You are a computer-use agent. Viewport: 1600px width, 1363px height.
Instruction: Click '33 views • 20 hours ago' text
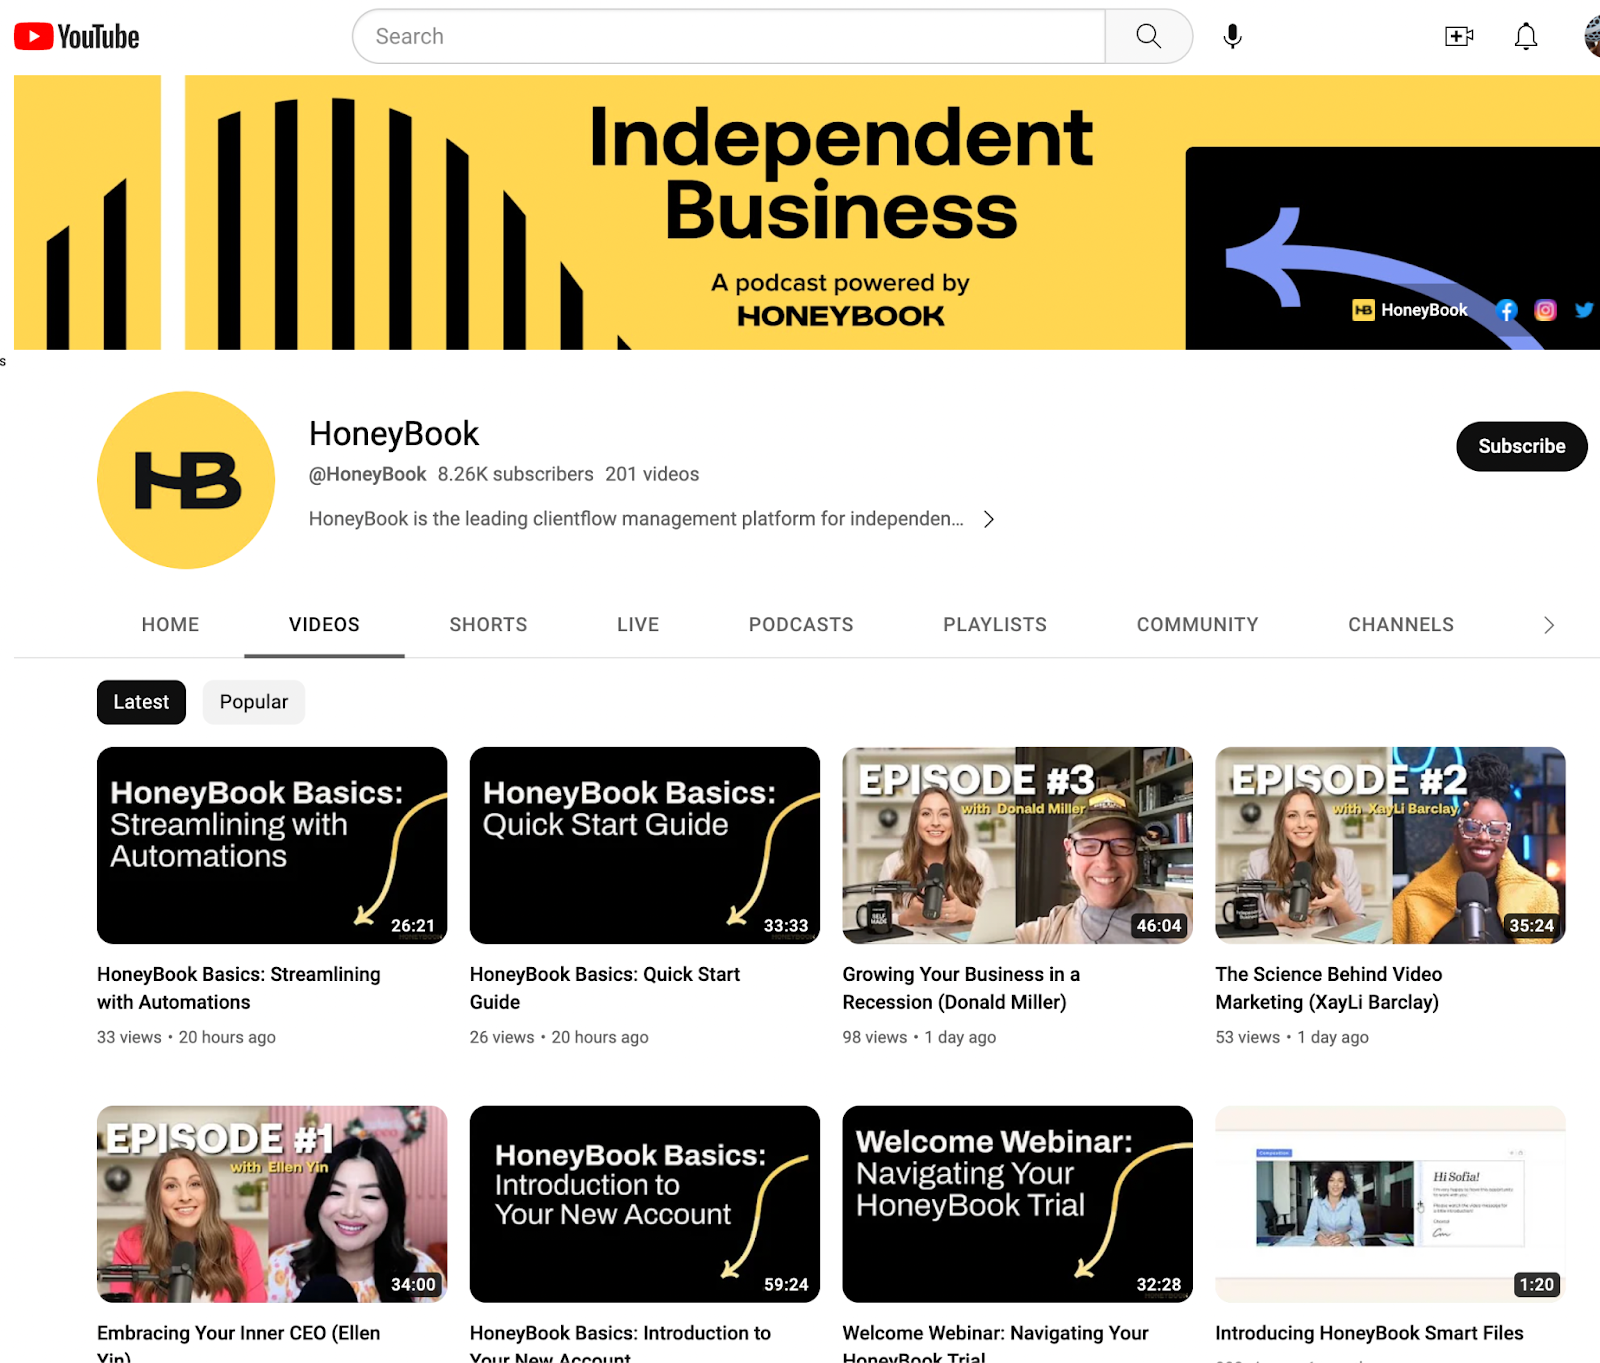point(186,1037)
